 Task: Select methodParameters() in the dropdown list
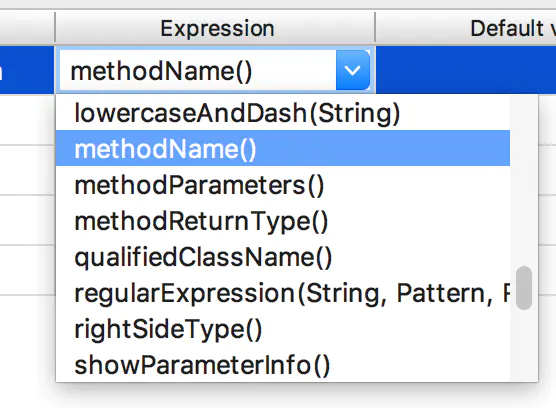283,185
